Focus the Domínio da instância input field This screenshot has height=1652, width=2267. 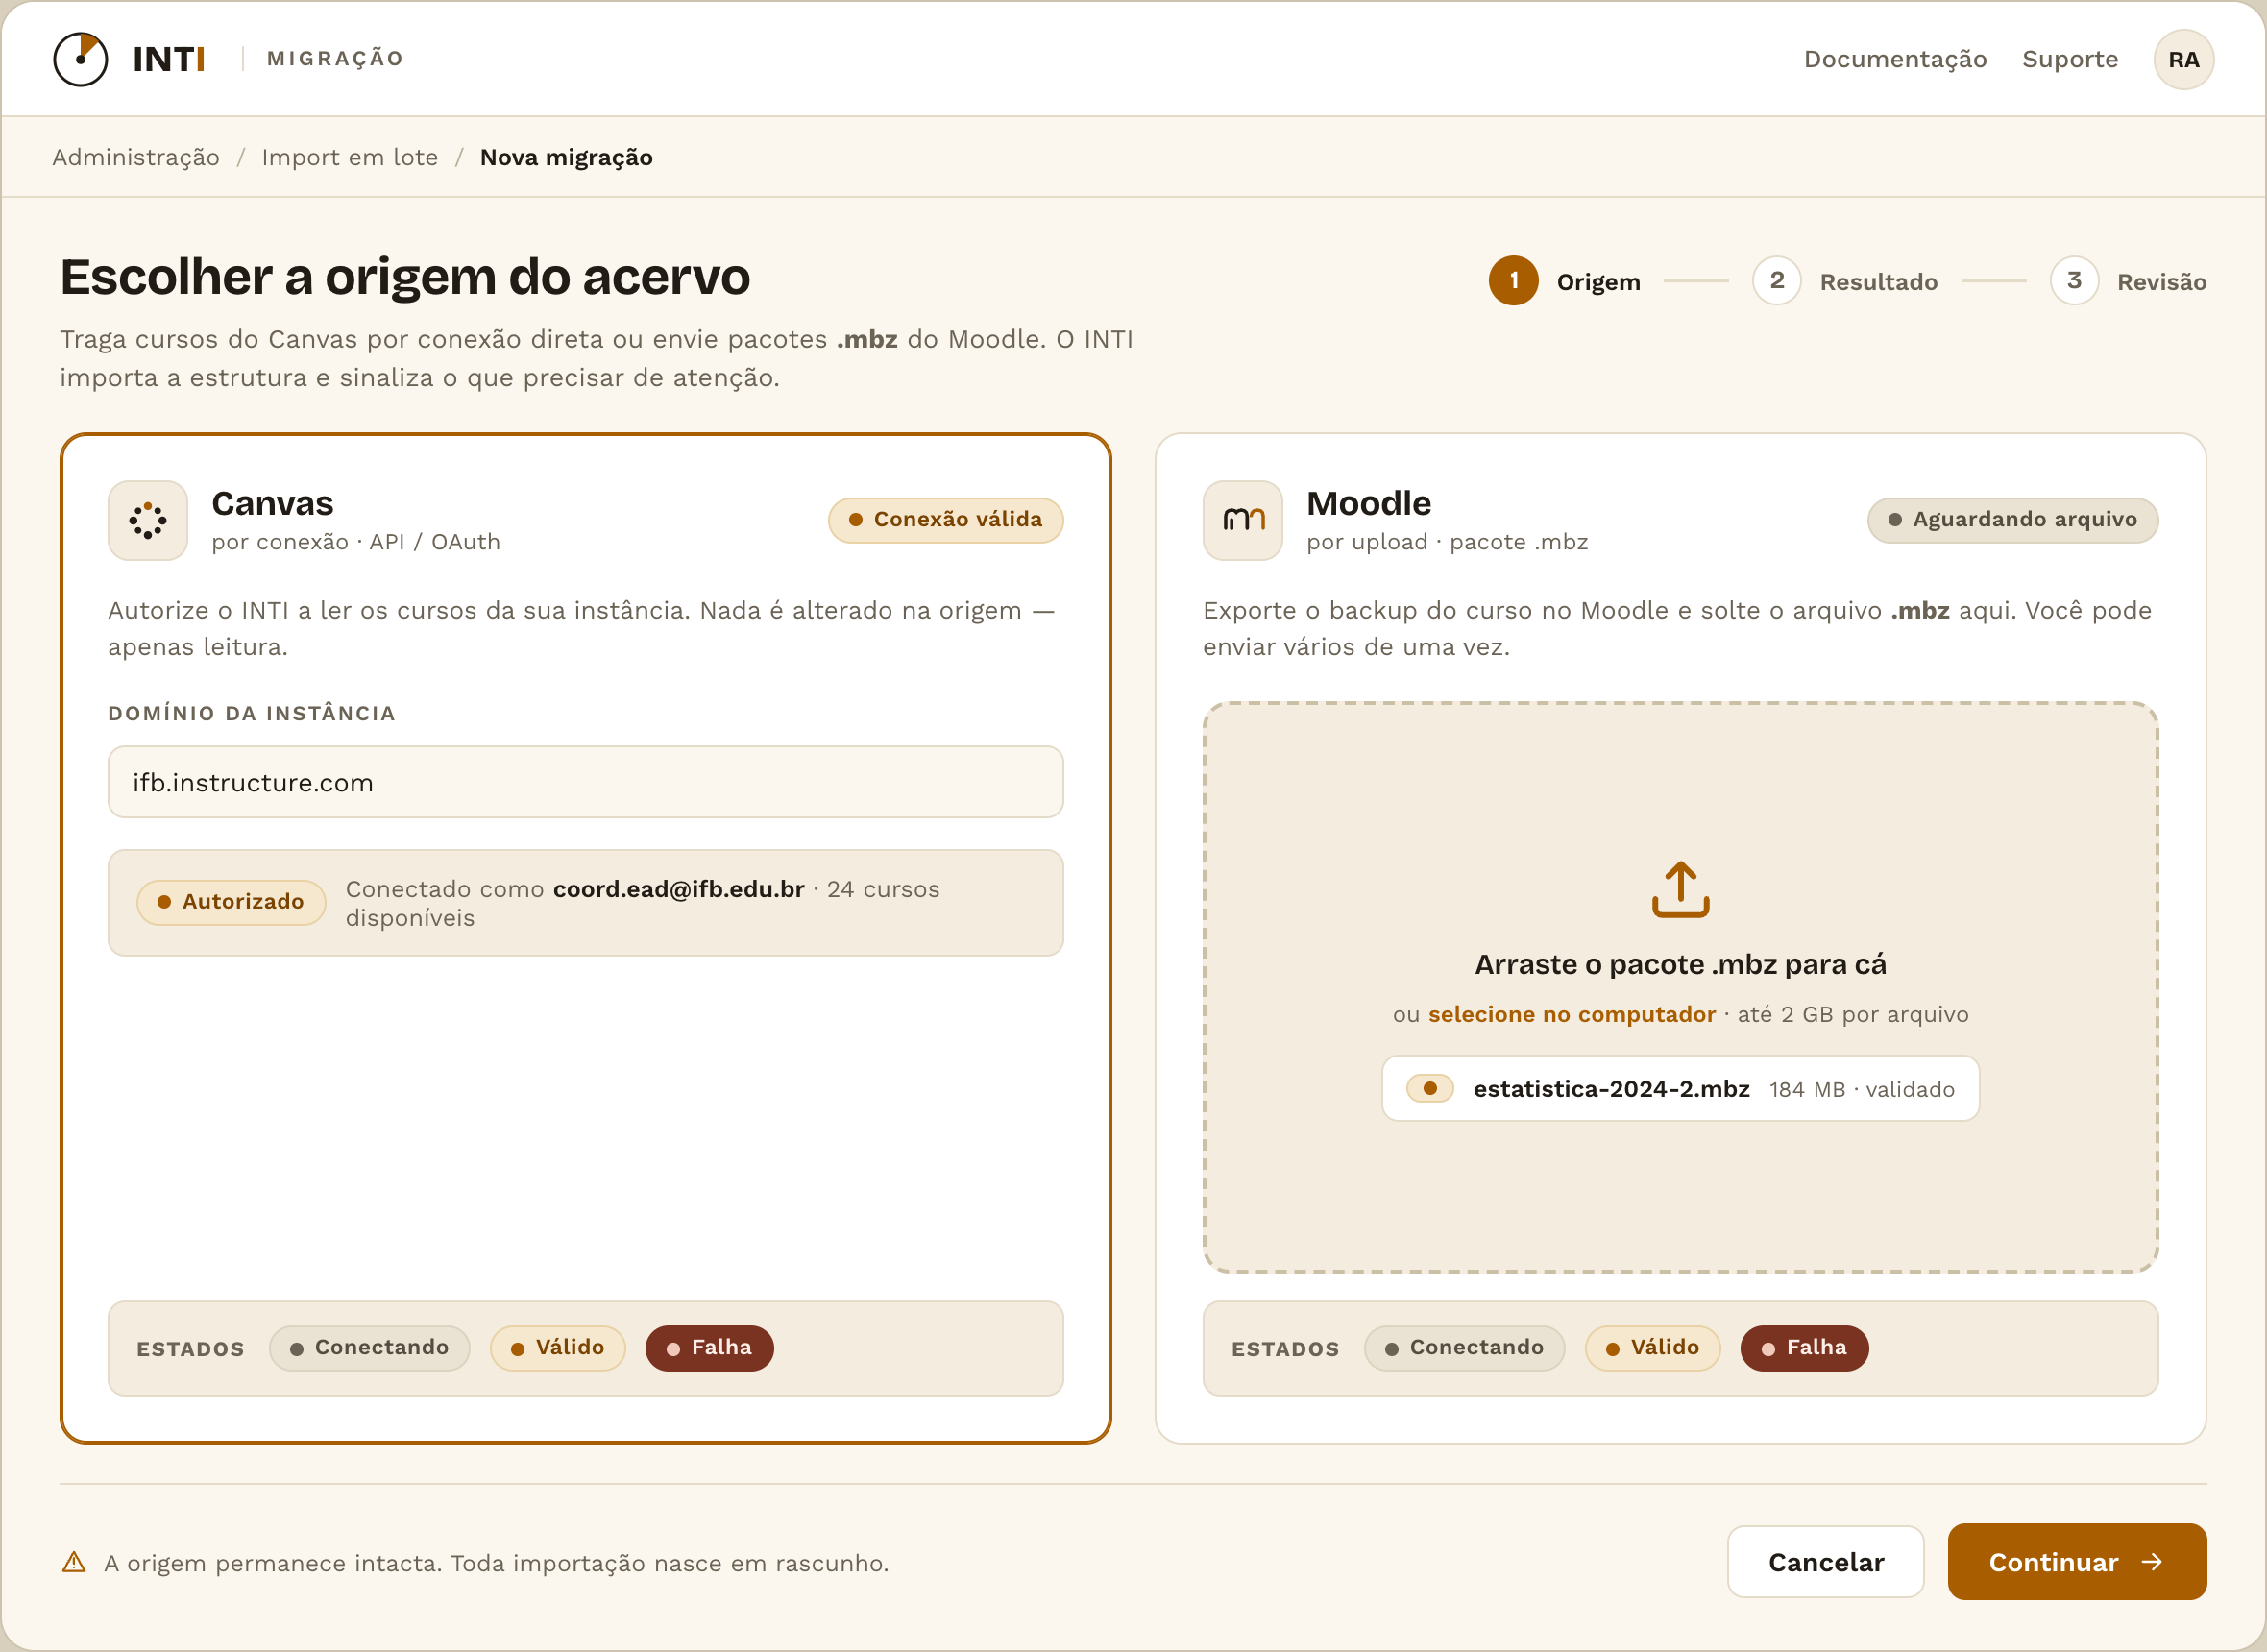pos(585,782)
